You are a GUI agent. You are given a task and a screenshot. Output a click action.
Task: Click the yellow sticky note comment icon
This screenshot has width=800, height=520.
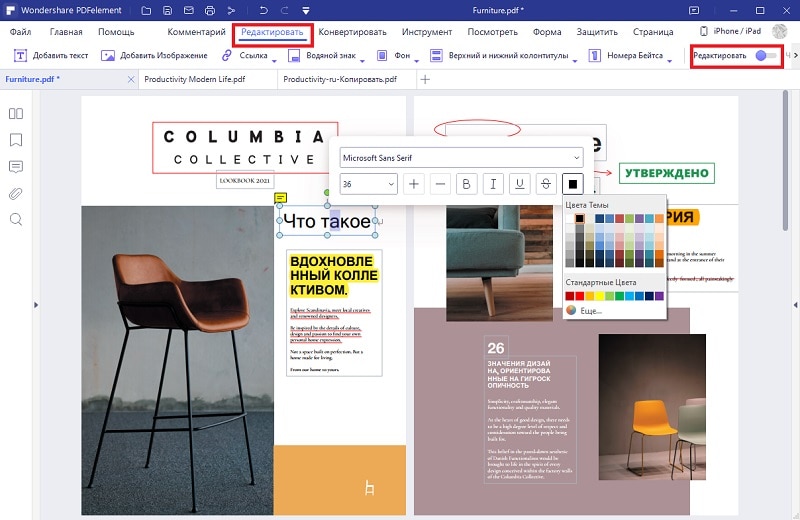click(281, 197)
